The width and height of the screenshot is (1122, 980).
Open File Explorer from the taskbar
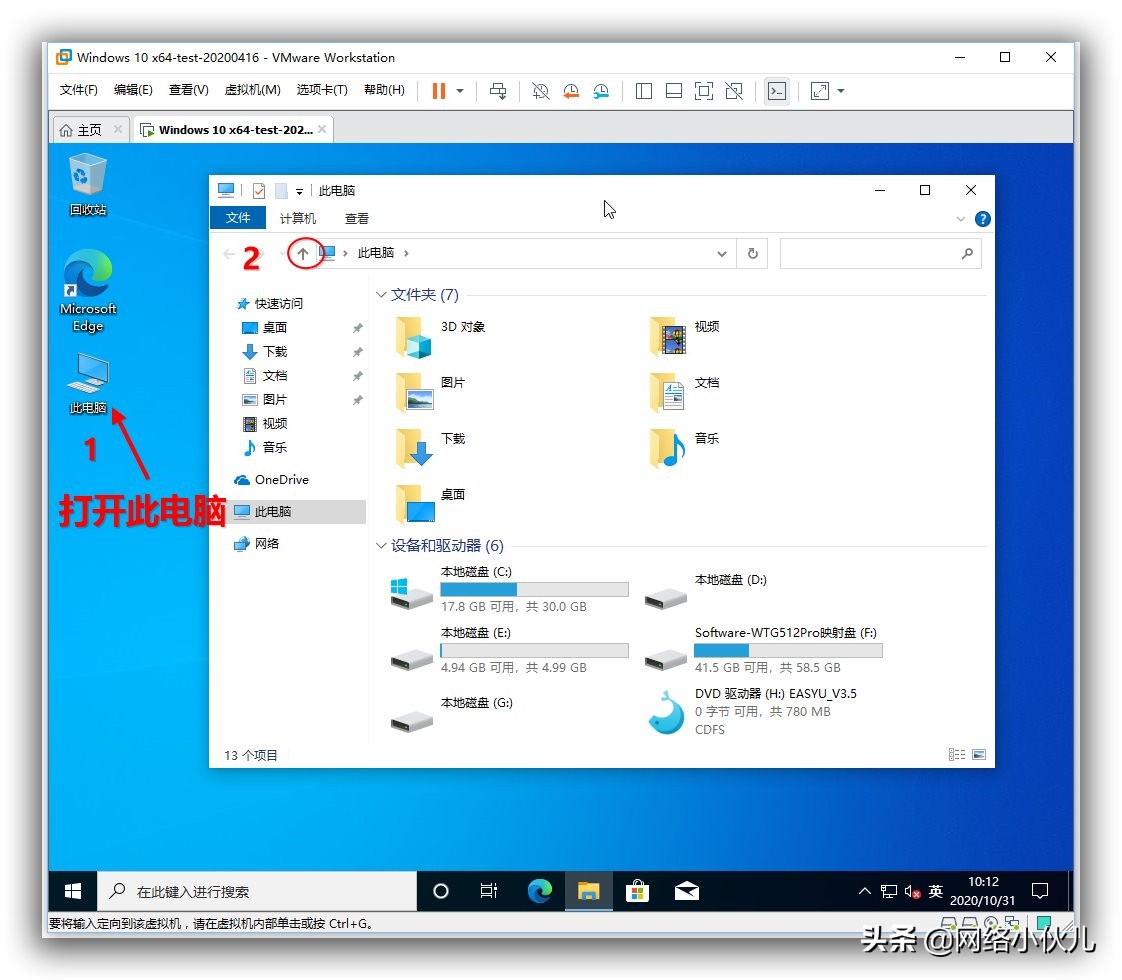pyautogui.click(x=589, y=890)
